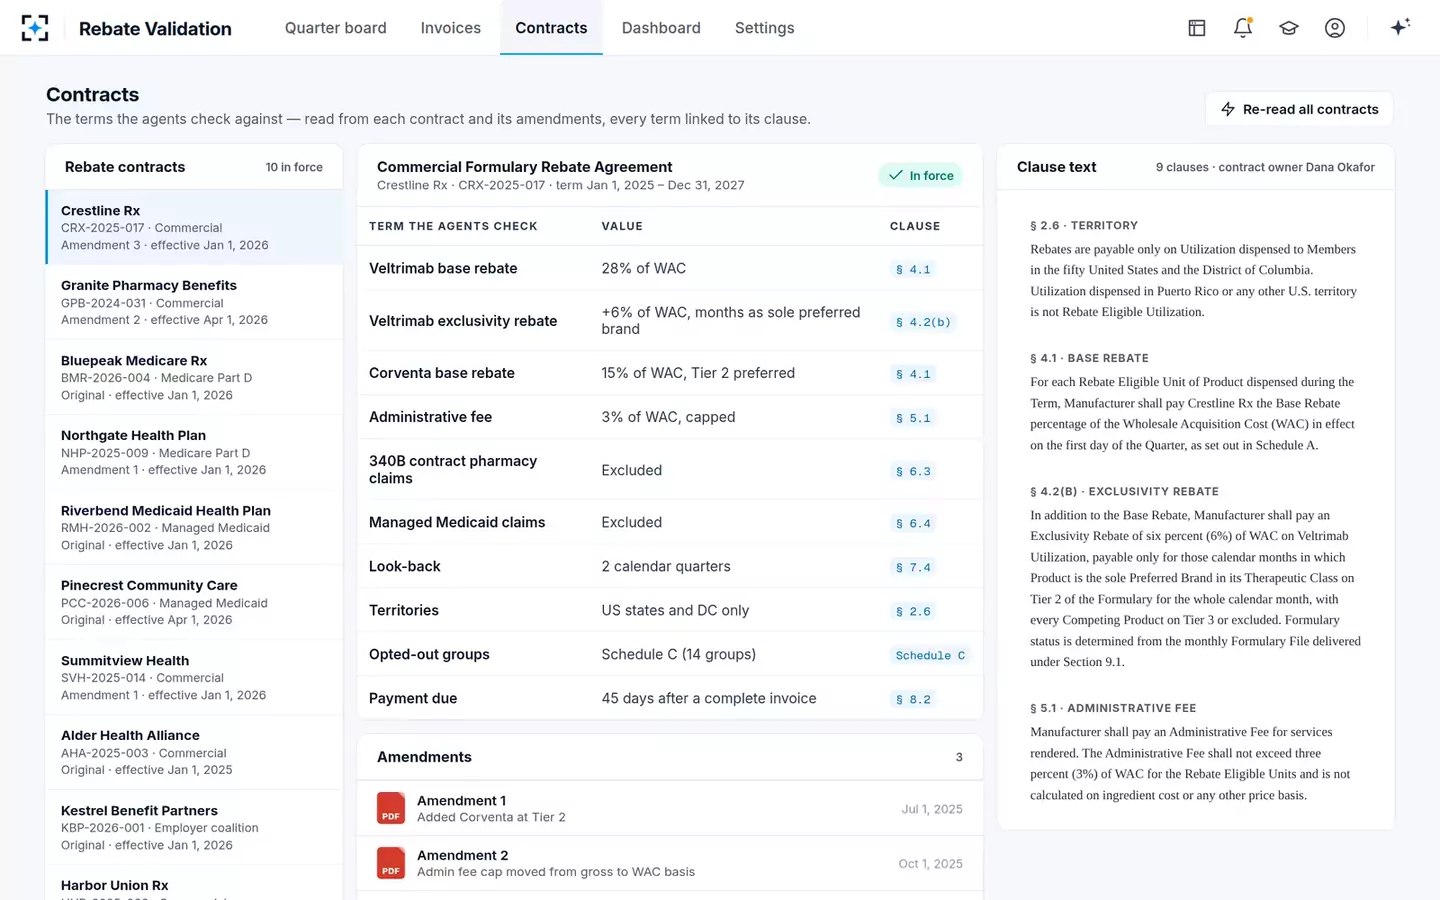Open clause § 6.4 for Managed Medicaid claims
Viewport: 1440px width, 900px height.
click(x=913, y=523)
